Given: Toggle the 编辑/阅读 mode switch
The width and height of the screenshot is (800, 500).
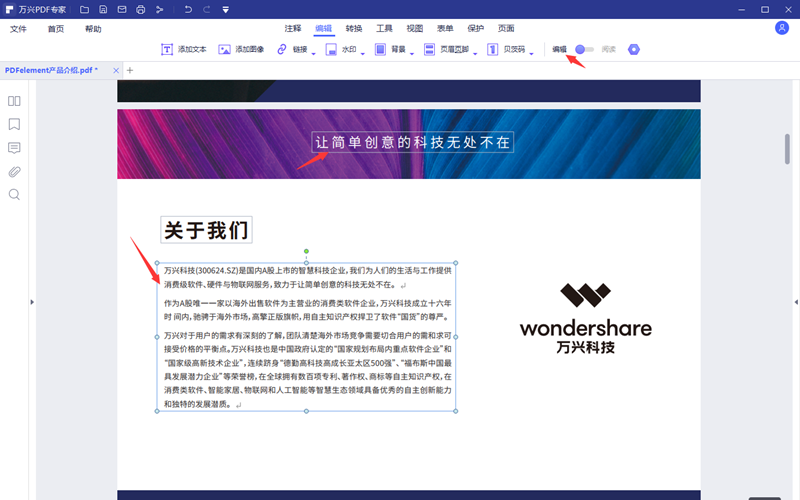Looking at the screenshot, I should (583, 49).
